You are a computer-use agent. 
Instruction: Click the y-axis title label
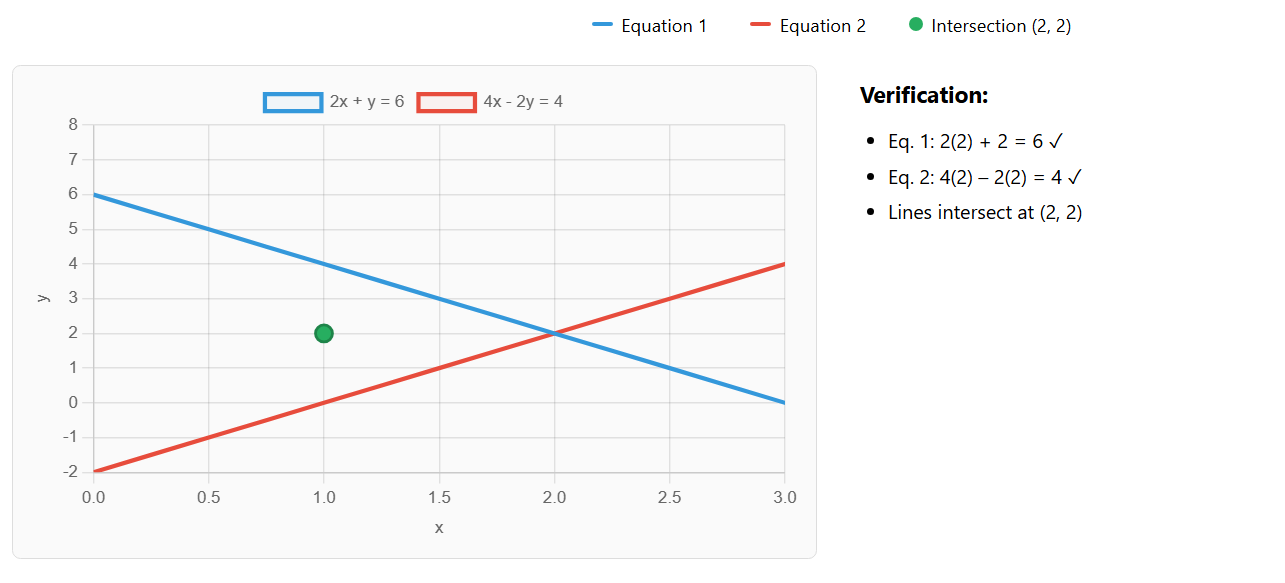(42, 298)
